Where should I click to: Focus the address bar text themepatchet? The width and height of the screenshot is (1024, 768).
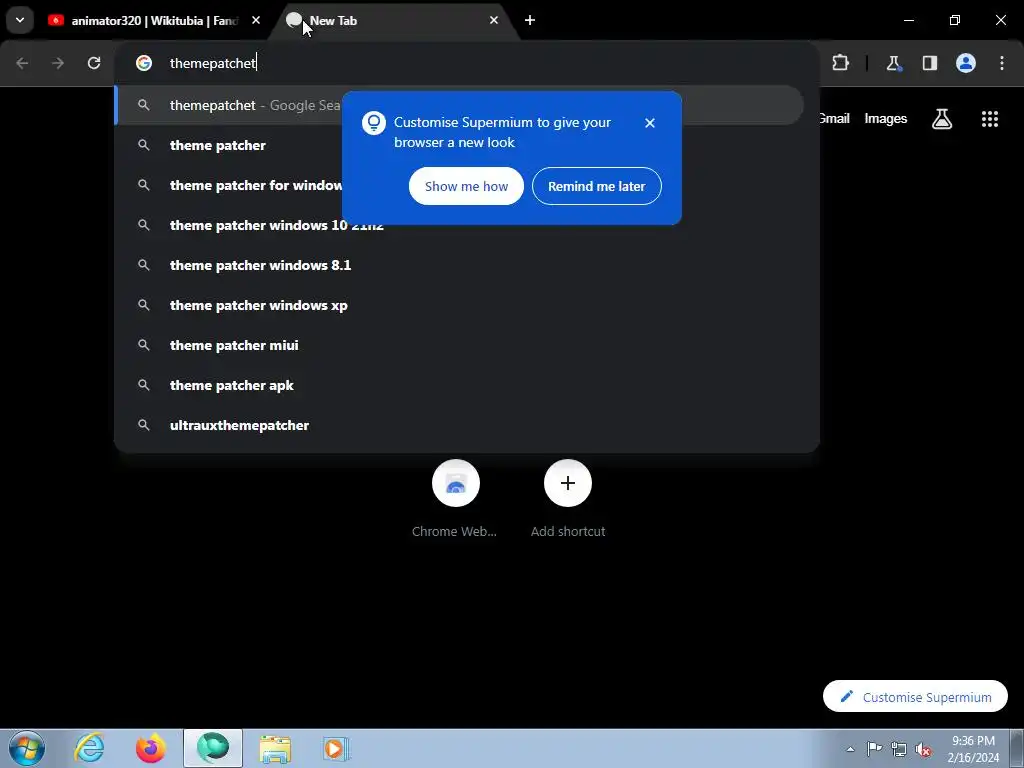coord(213,63)
